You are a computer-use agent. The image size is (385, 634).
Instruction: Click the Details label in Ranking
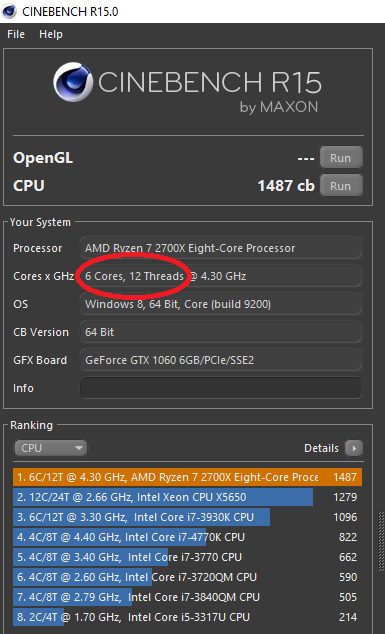click(321, 448)
